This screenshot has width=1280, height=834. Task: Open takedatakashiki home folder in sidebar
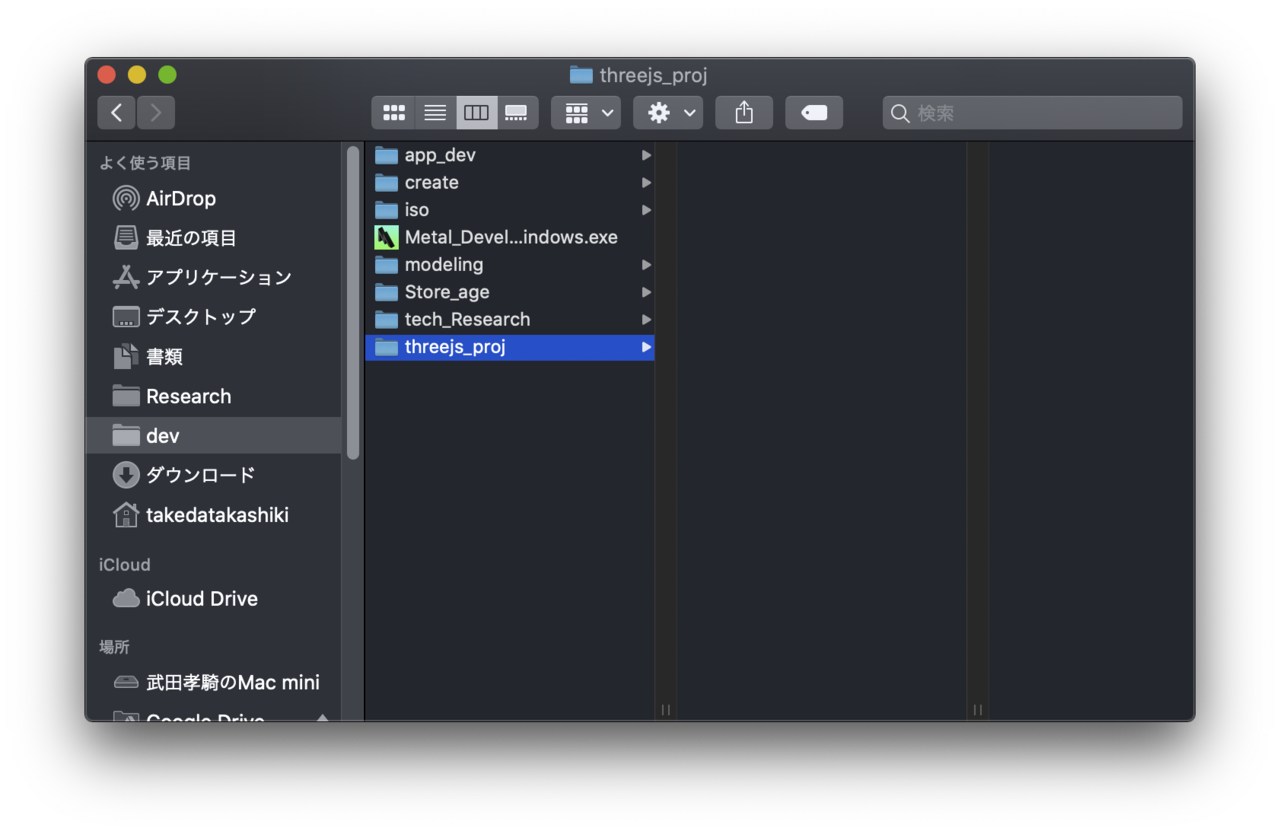pos(213,515)
